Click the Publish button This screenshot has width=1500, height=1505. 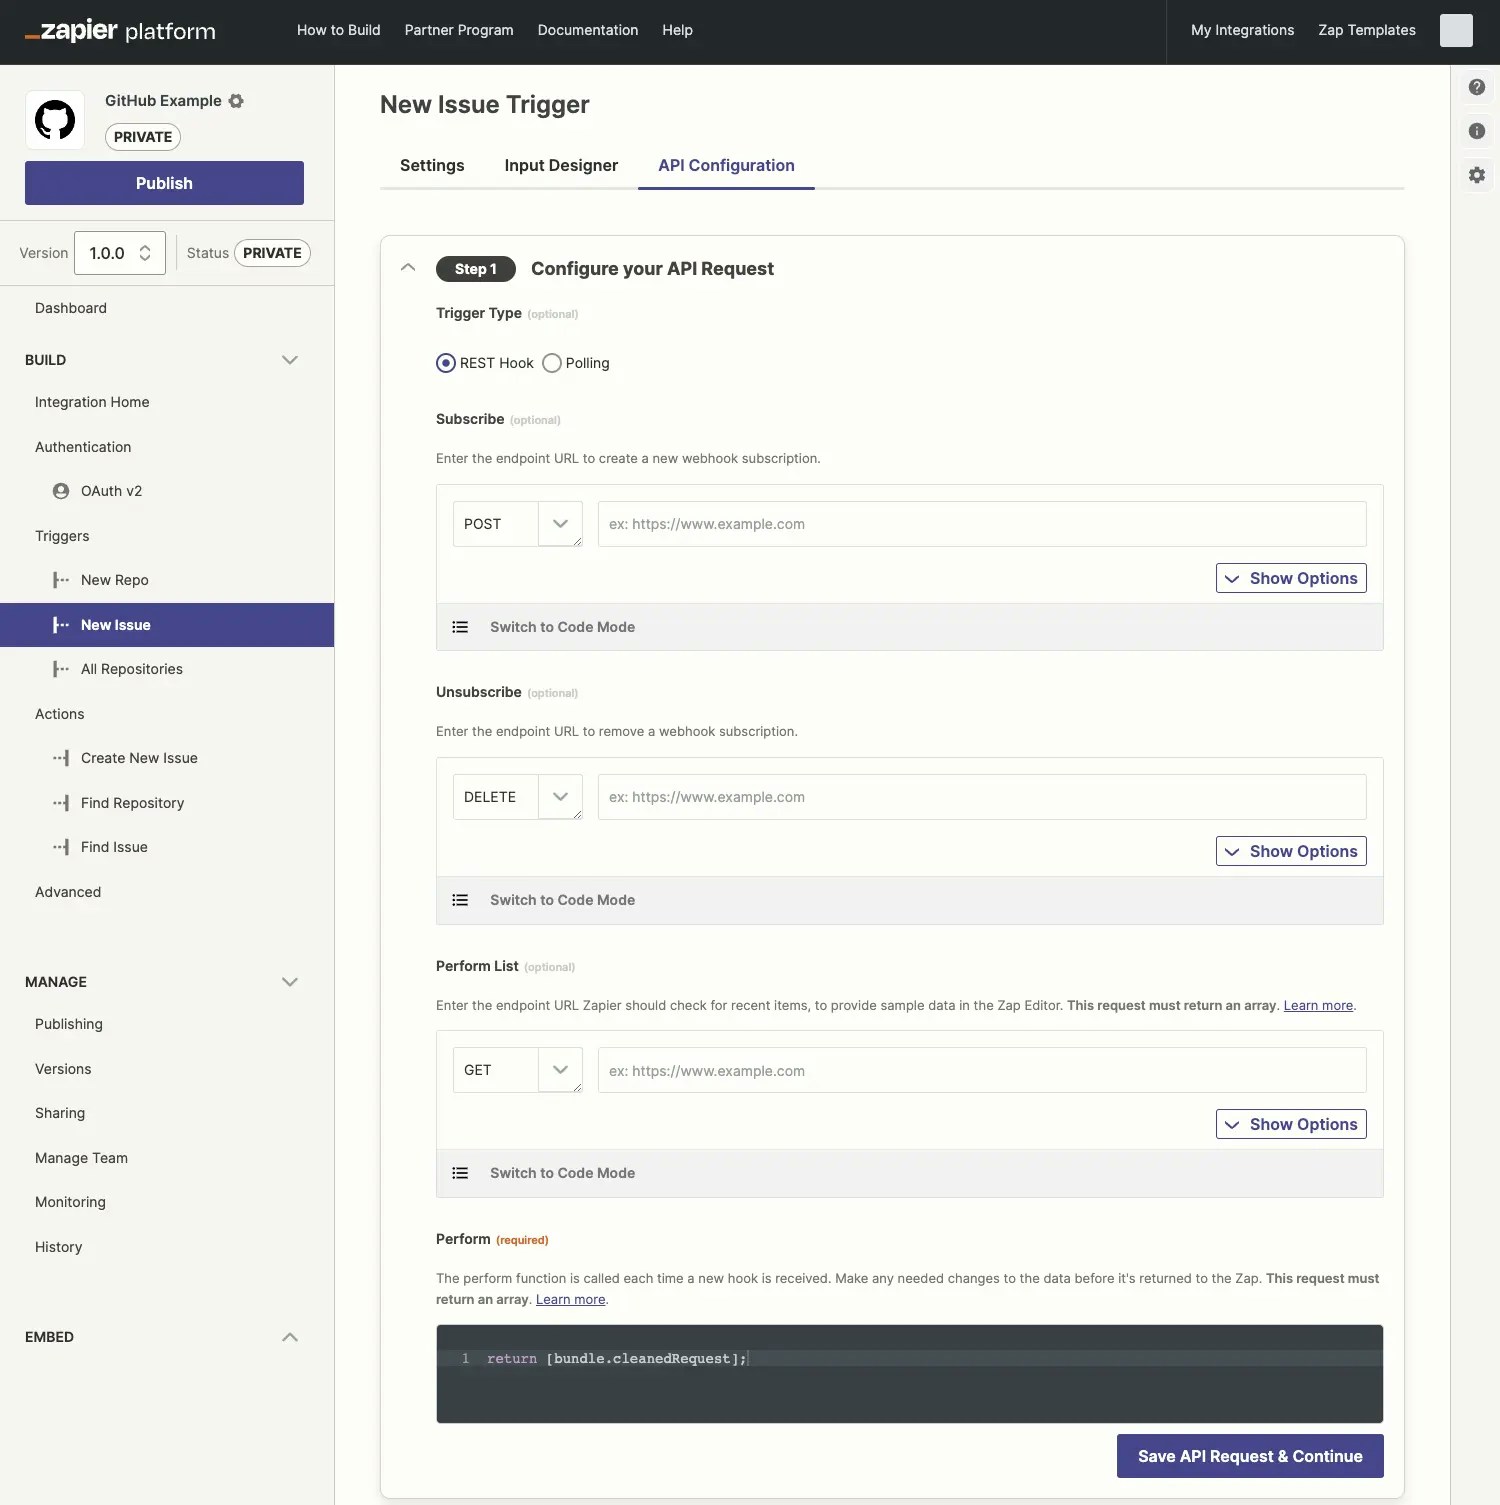[164, 183]
